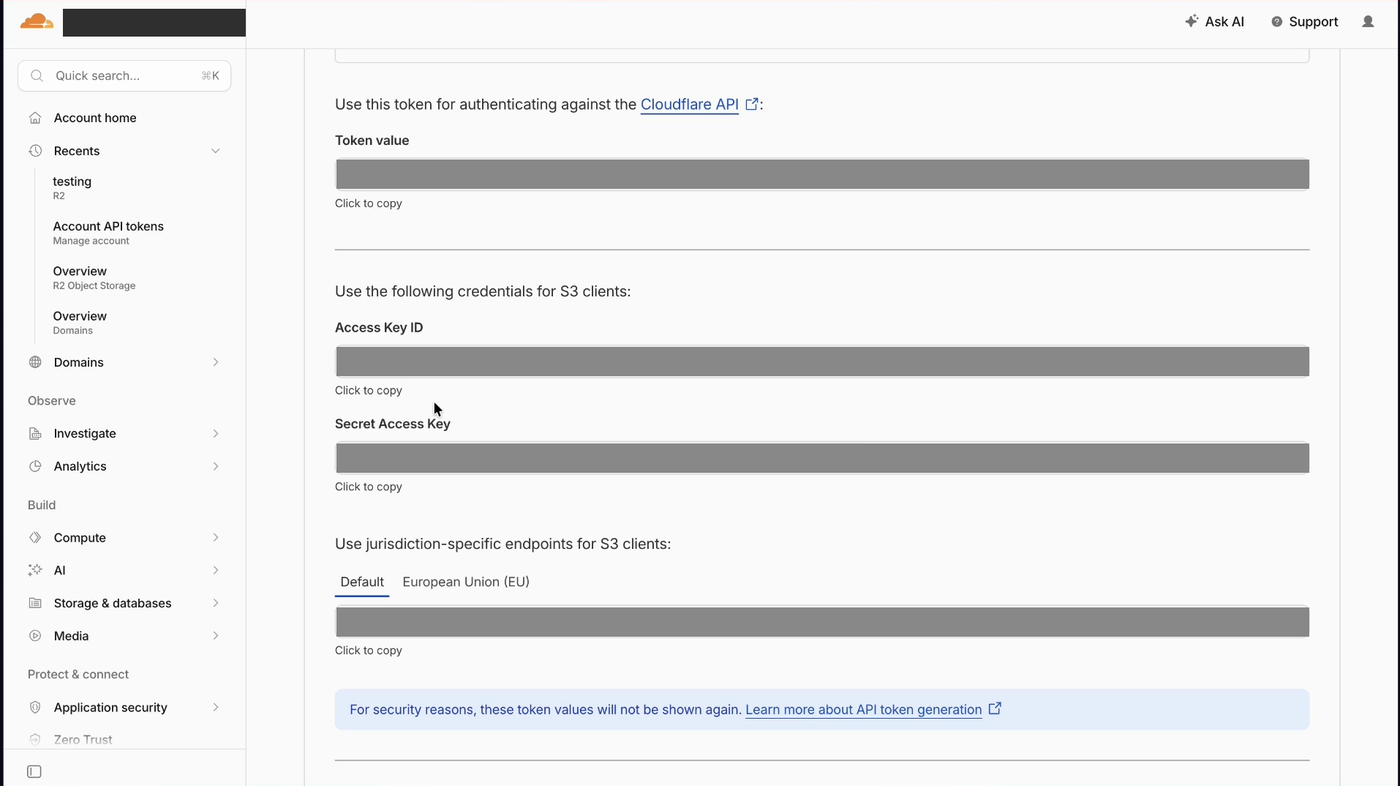Click the Investigate icon

coord(35,433)
